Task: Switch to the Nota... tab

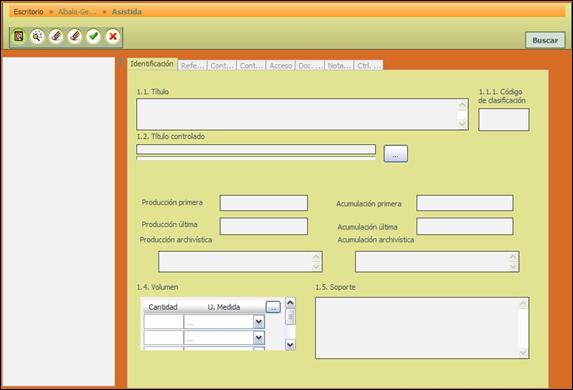Action: coord(339,65)
